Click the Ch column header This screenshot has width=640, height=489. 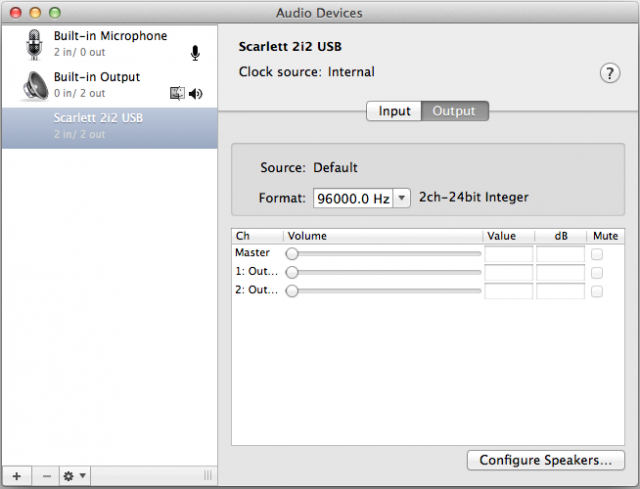point(258,236)
